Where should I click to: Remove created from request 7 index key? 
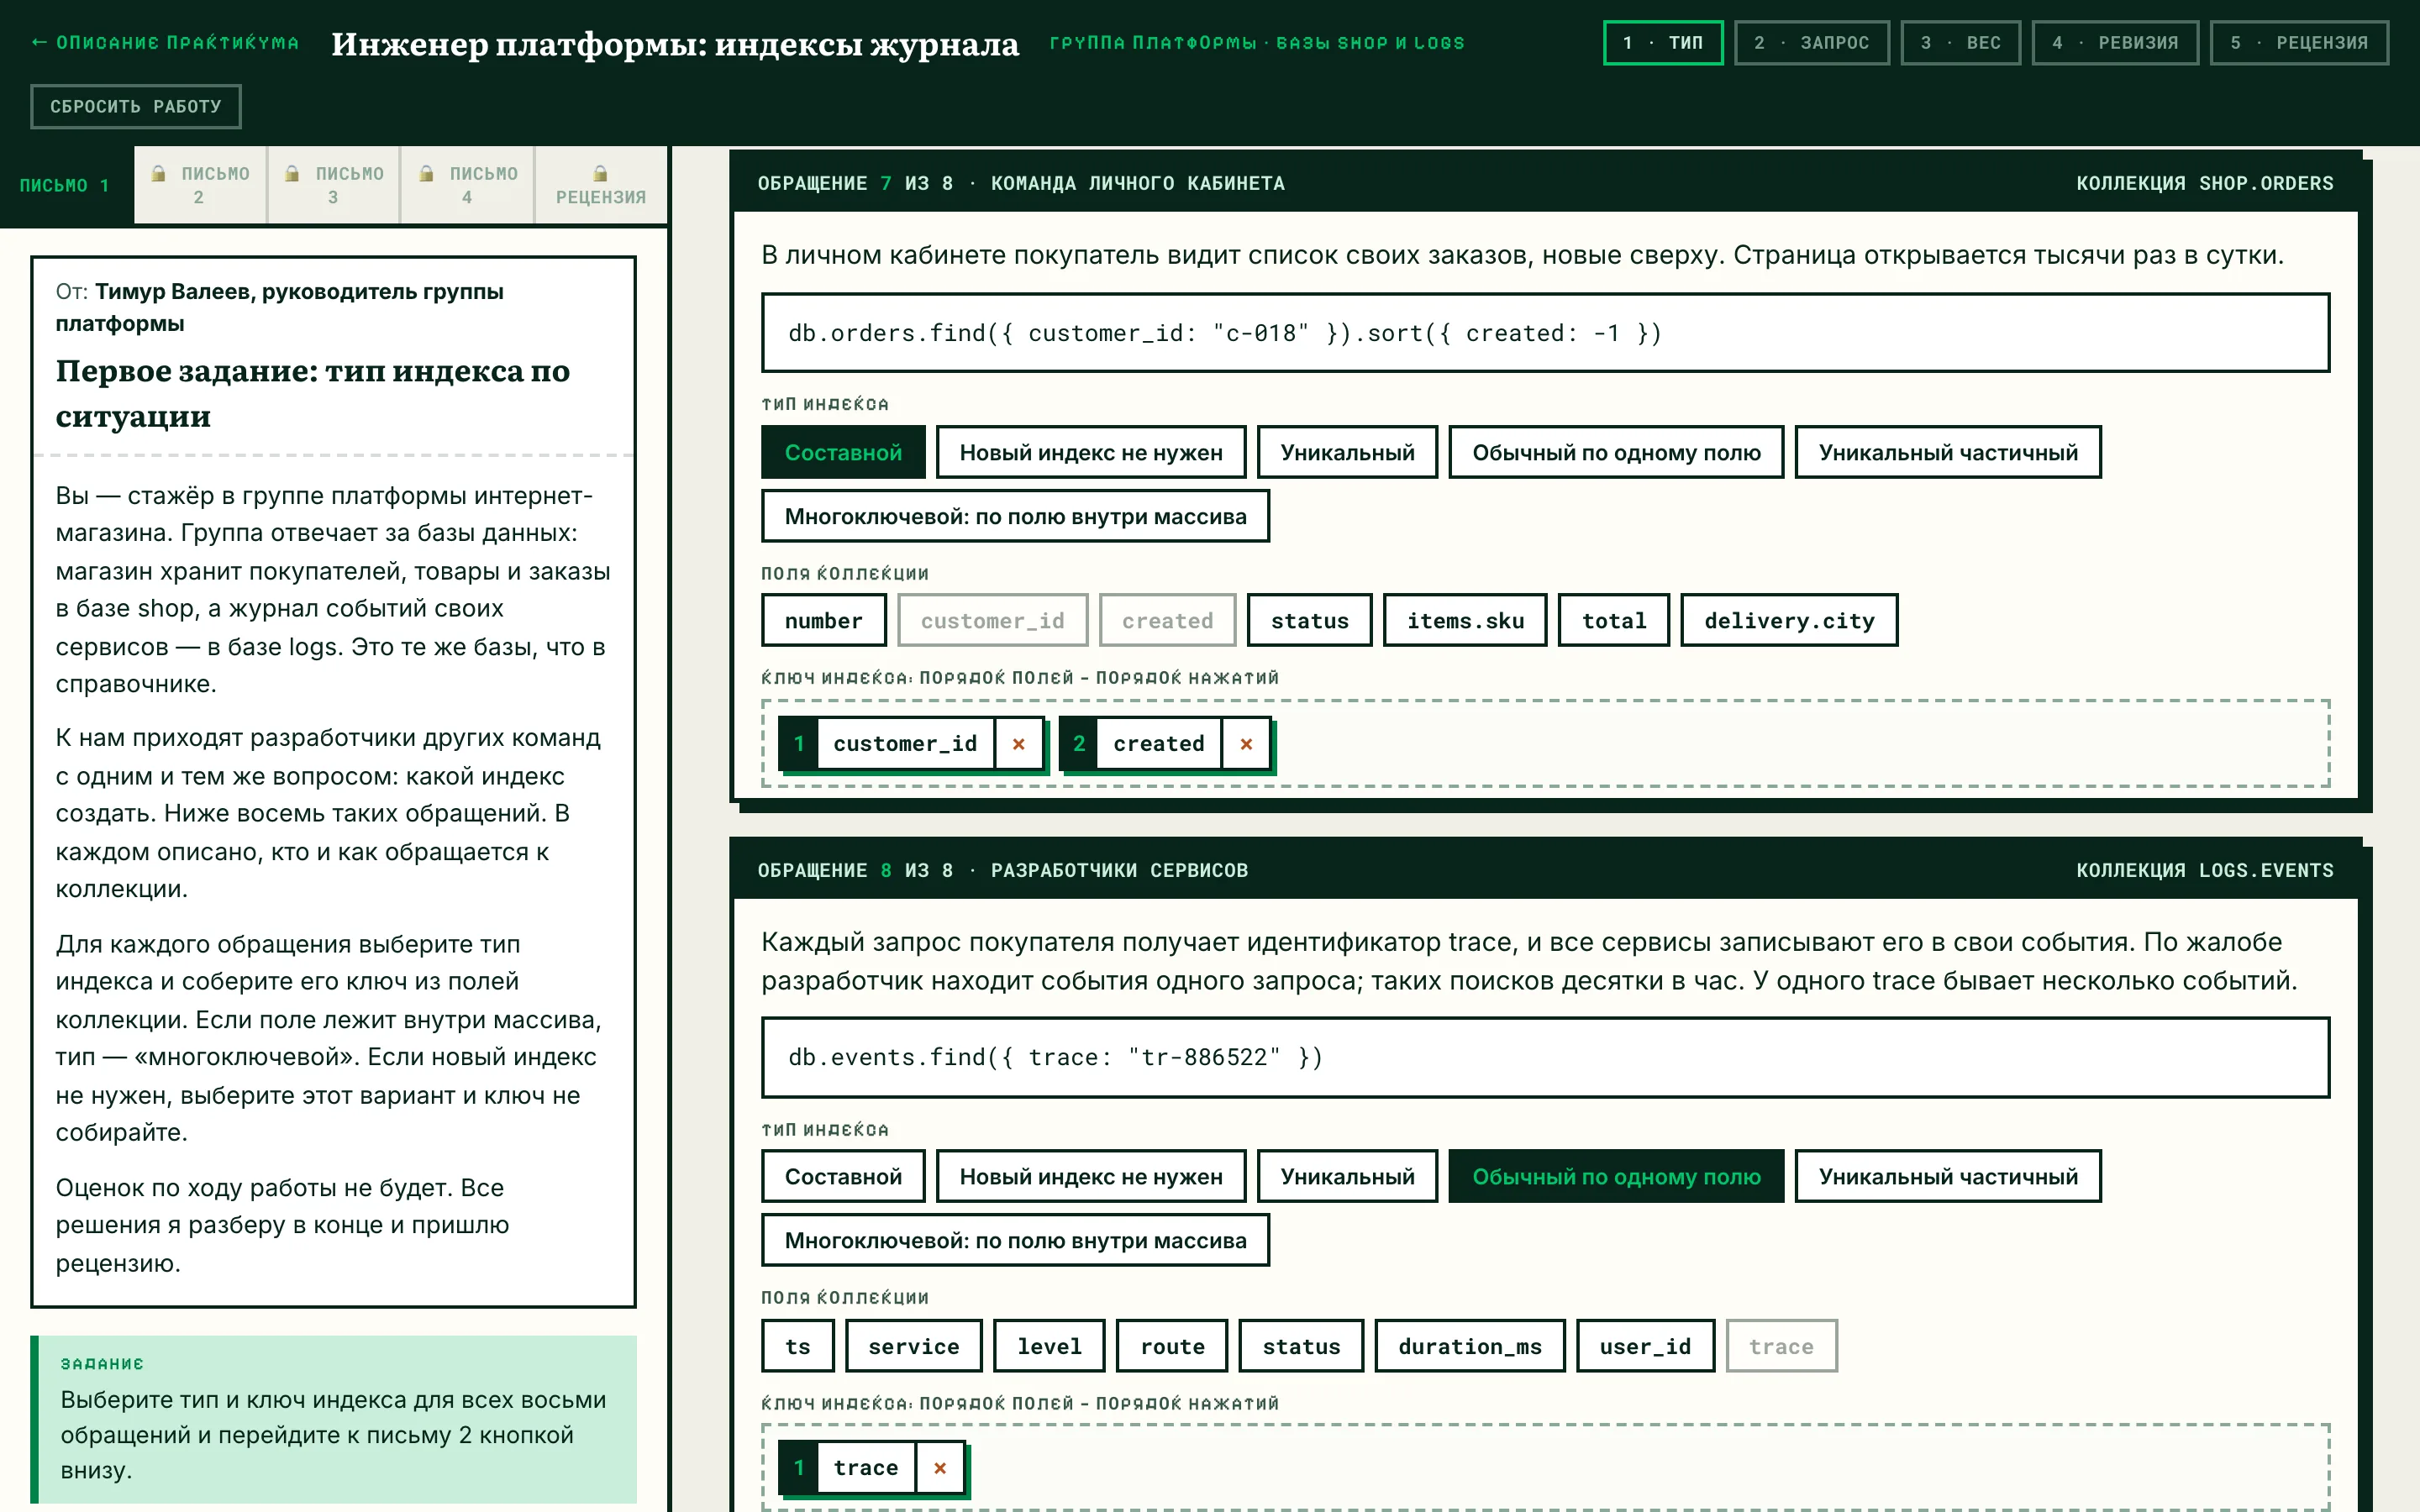[x=1246, y=744]
